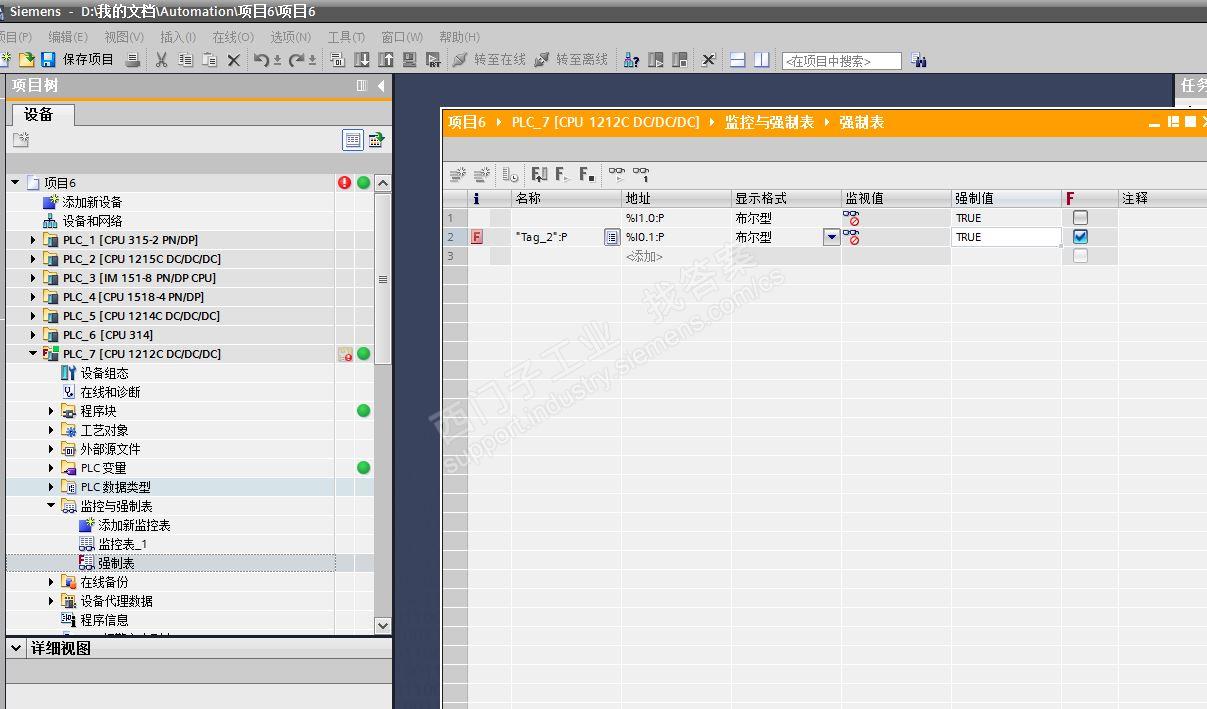Screen dimensions: 1207x709
Task: Click the Cut scissors icon
Action: 161,60
